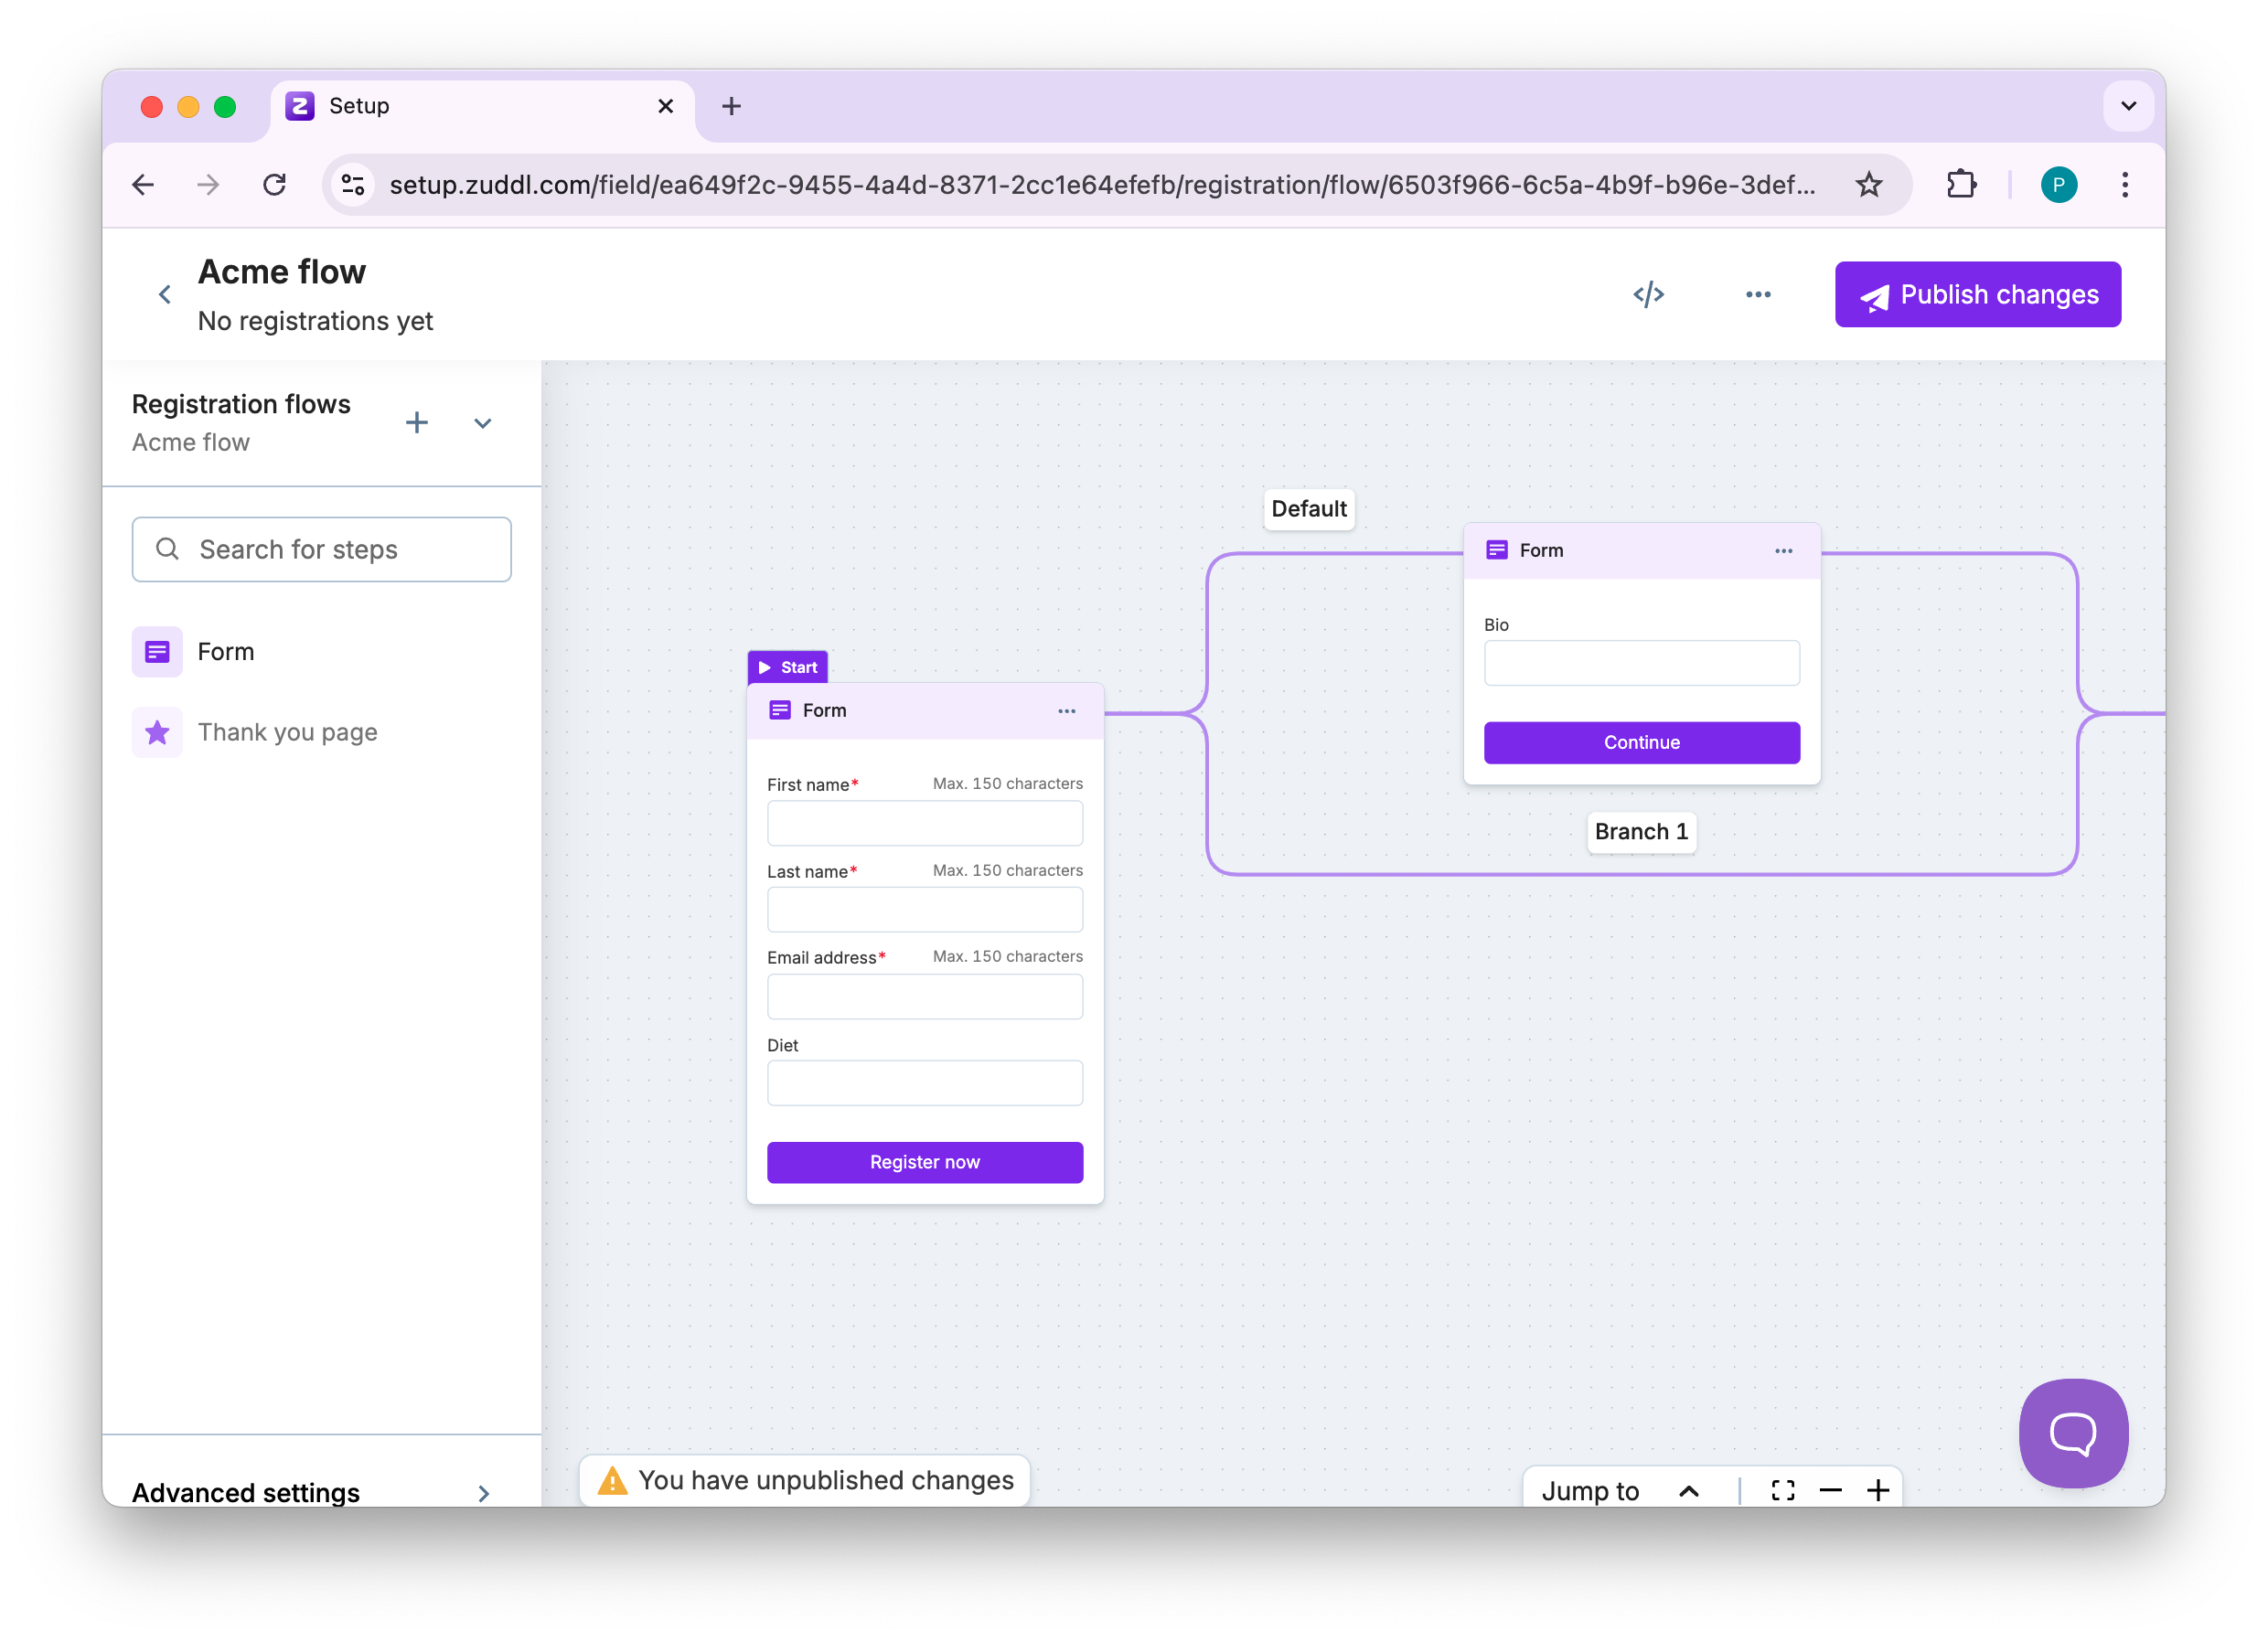Bookmark this page with star icon

[1868, 185]
